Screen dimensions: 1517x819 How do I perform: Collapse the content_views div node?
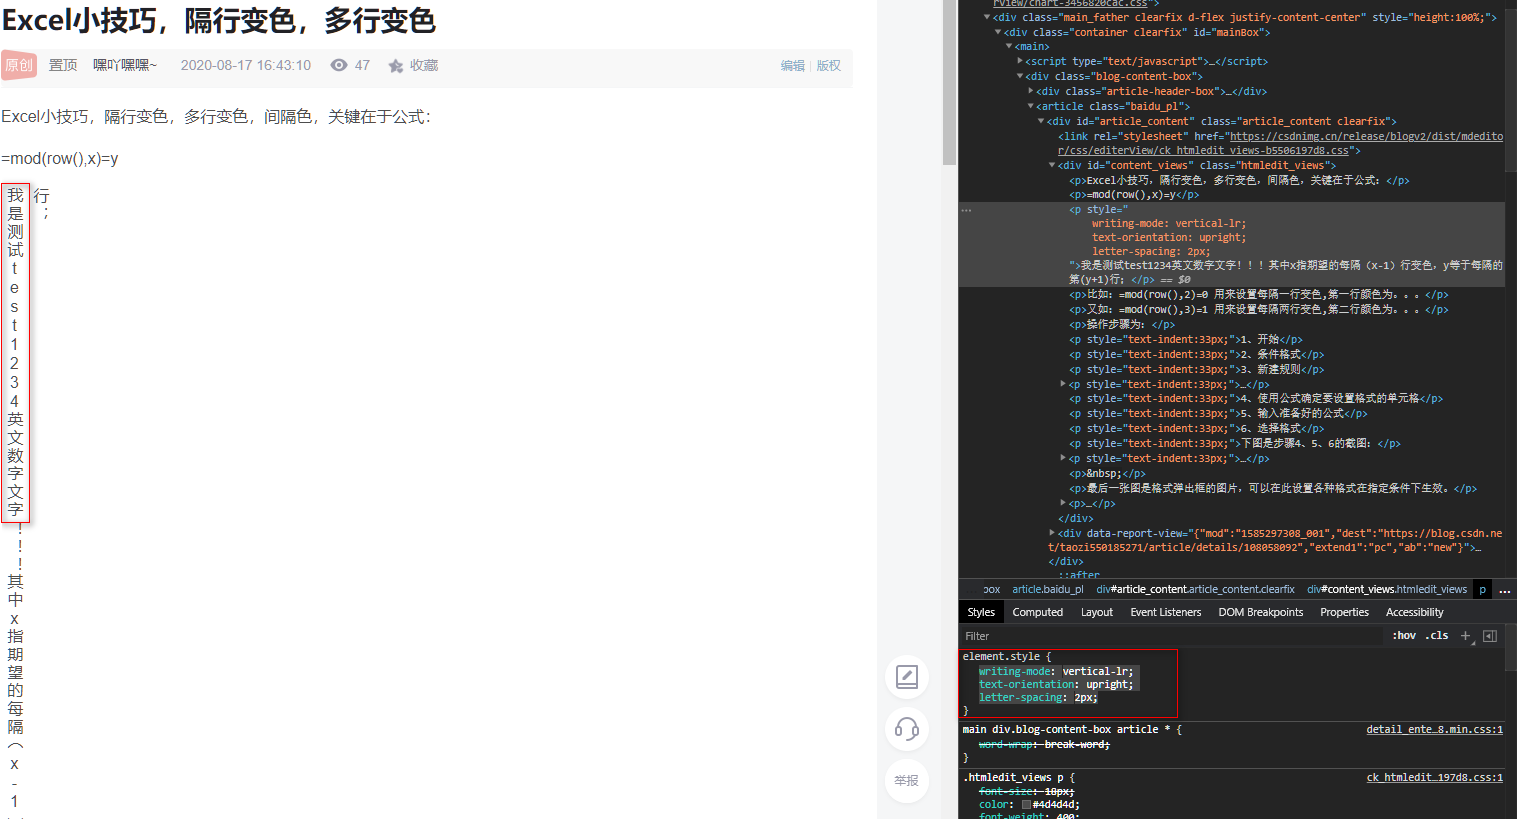(1052, 165)
